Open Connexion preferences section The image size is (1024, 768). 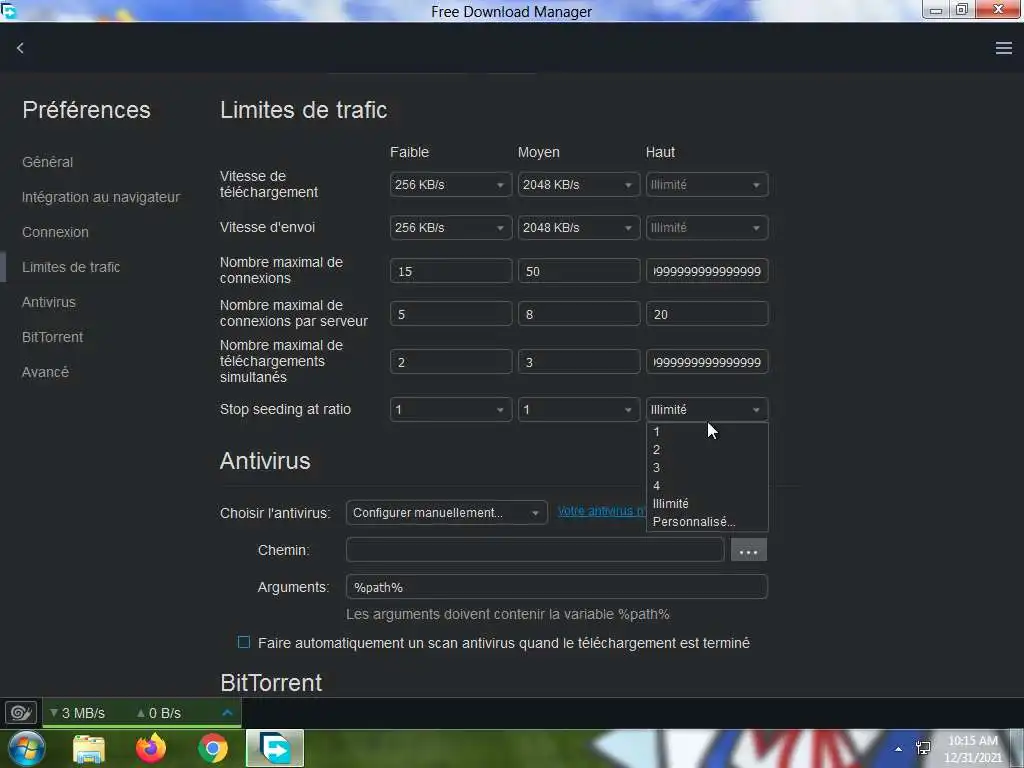[56, 232]
